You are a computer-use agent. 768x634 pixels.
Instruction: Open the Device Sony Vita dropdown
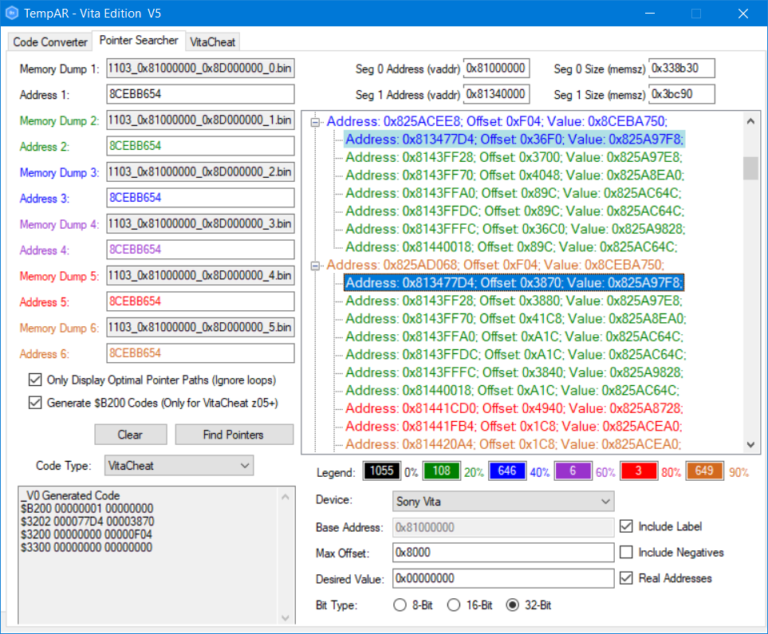point(503,501)
